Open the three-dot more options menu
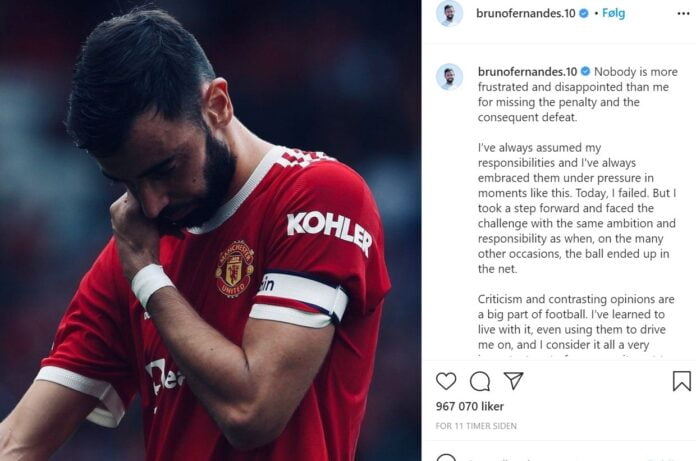Image resolution: width=696 pixels, height=461 pixels. [x=681, y=14]
